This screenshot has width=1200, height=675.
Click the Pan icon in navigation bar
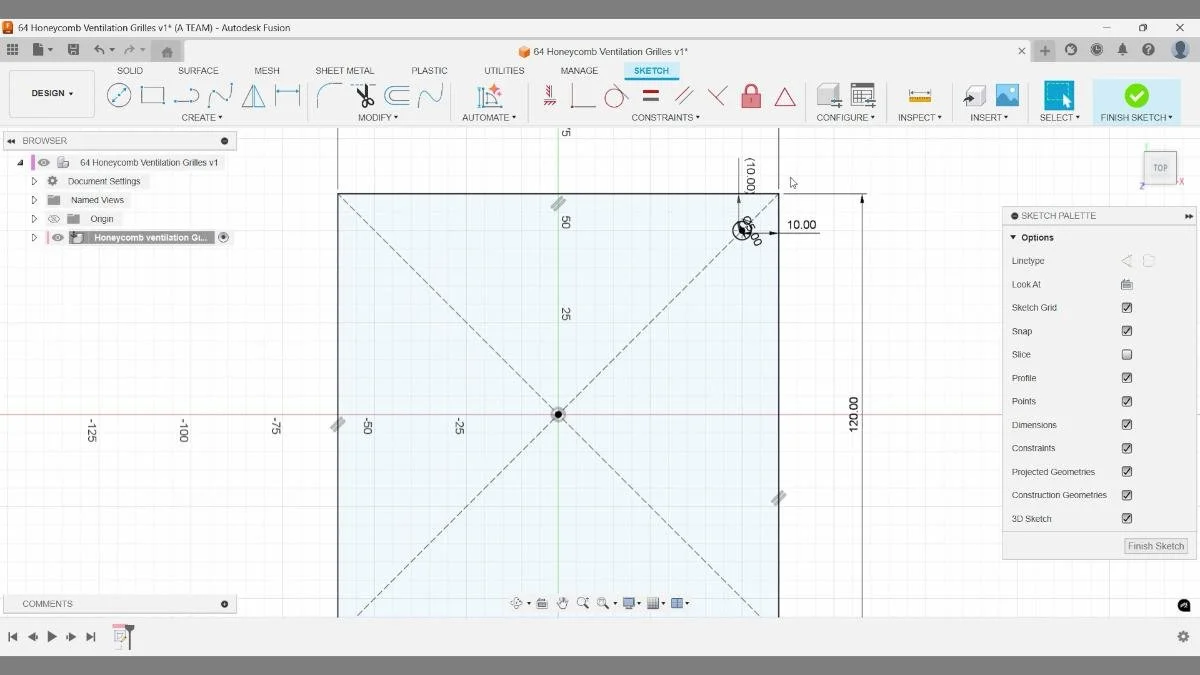(x=563, y=602)
